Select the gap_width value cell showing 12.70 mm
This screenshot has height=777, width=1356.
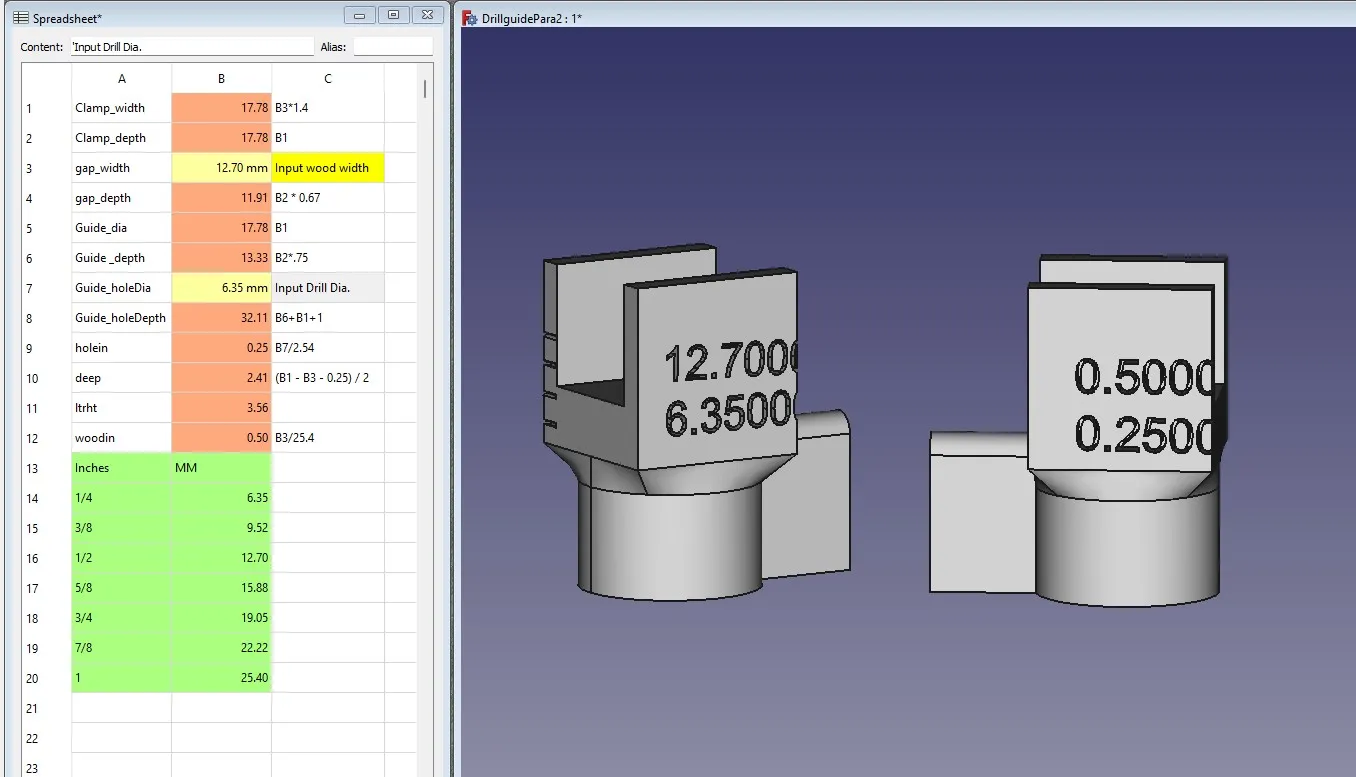point(221,168)
